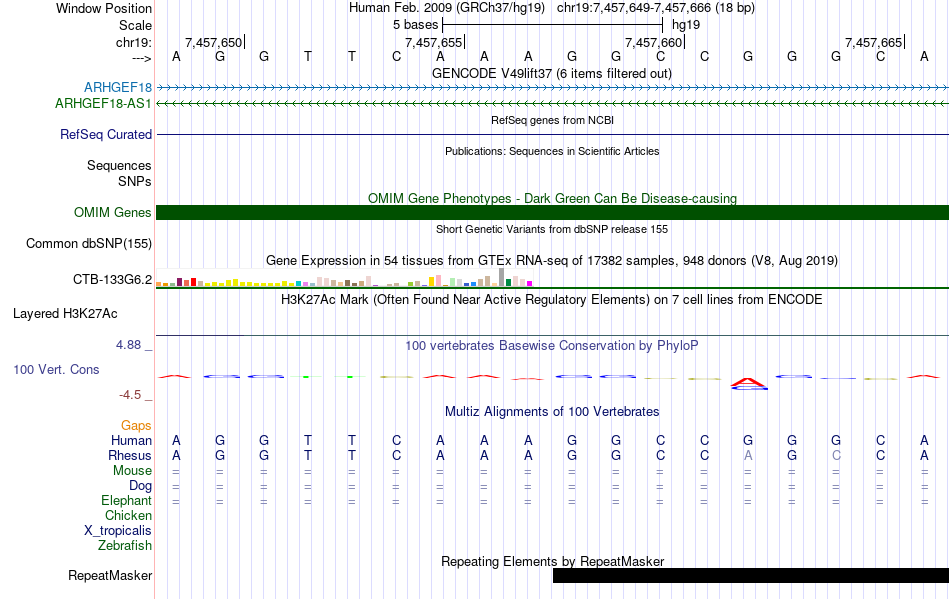Open Multiz Alignments of 100 Vertebrates title
This screenshot has height=599, width=950.
click(x=552, y=411)
